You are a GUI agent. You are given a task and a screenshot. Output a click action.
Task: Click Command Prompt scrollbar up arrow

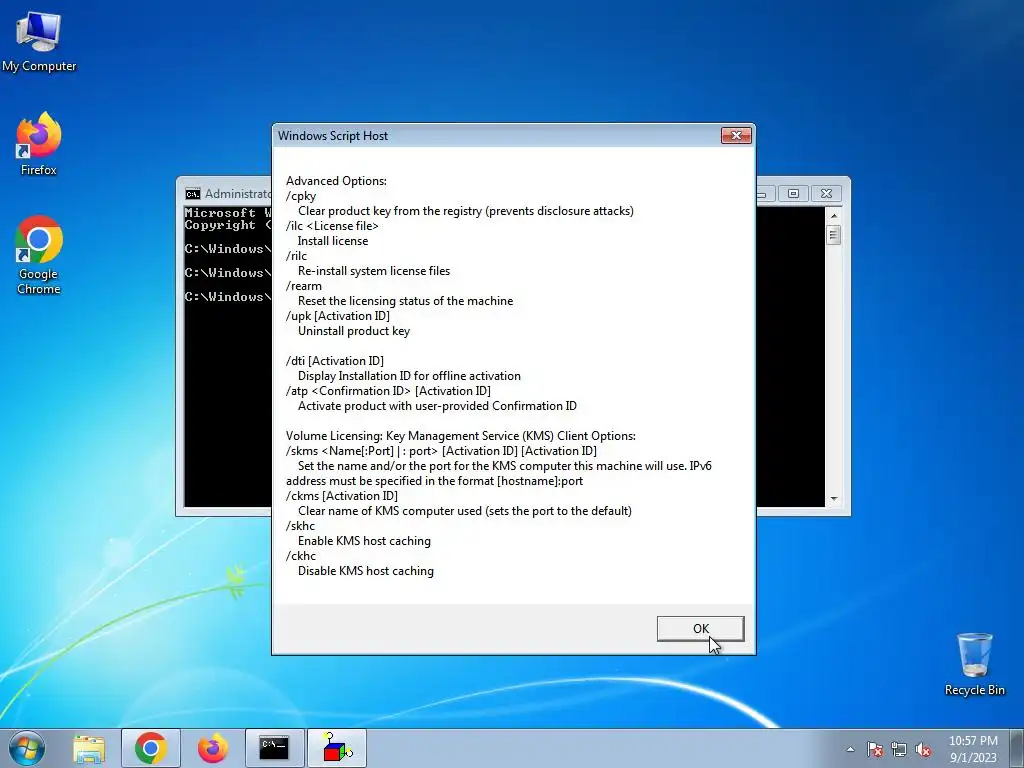833,216
